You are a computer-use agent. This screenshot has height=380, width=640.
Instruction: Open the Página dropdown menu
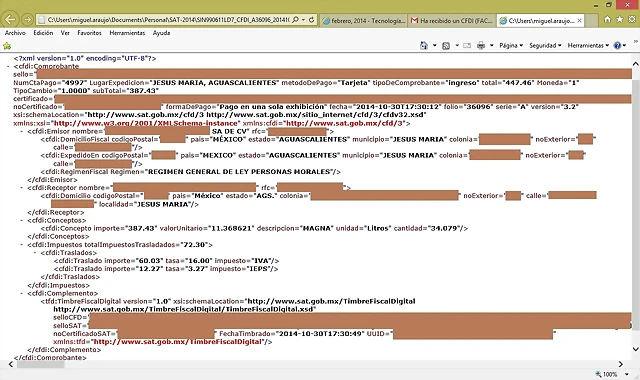pos(511,45)
